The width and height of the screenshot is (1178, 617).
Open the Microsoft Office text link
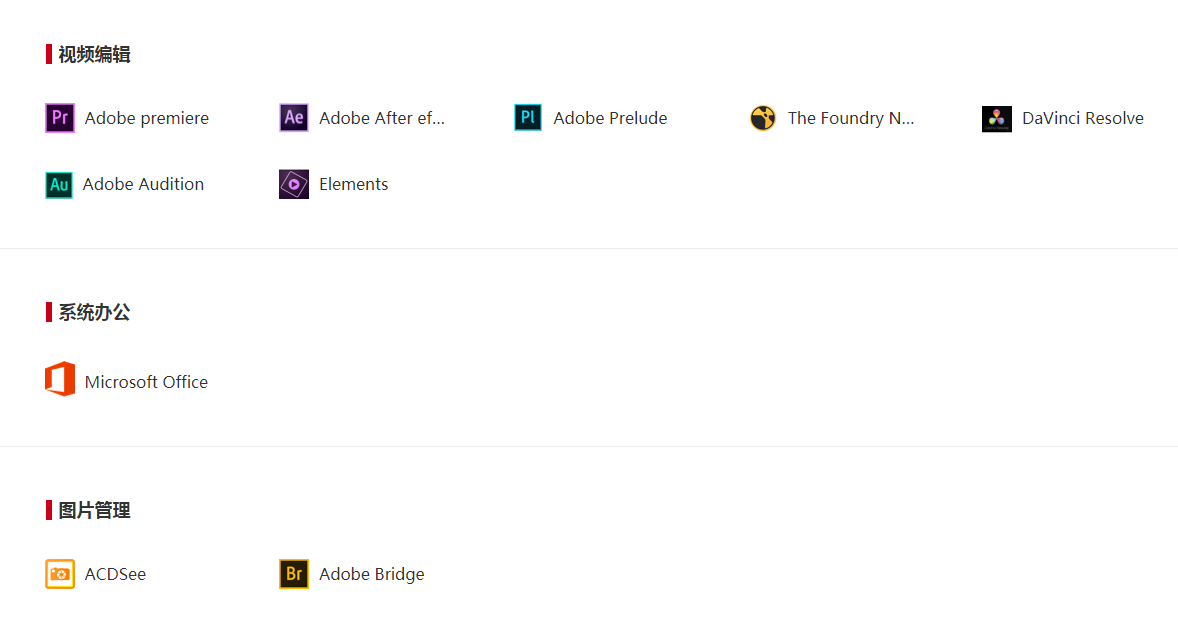pos(146,382)
